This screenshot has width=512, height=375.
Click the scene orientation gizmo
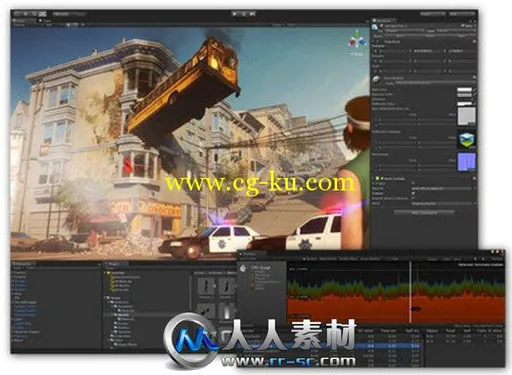357,42
